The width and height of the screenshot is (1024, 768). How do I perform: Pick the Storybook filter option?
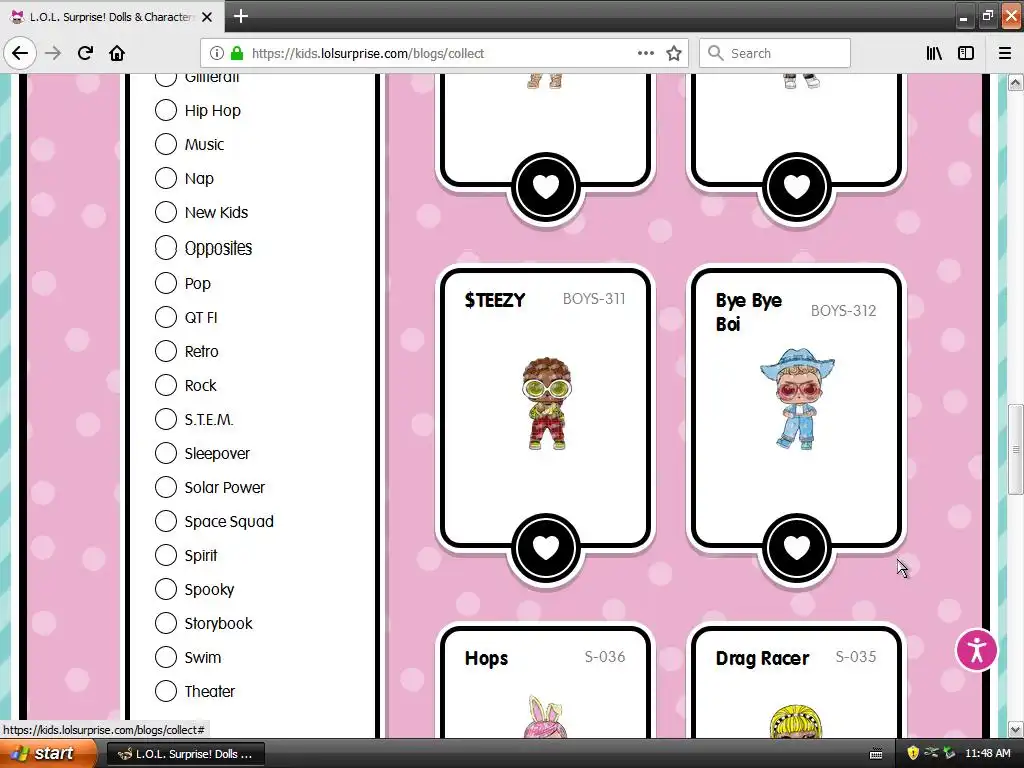[166, 622]
